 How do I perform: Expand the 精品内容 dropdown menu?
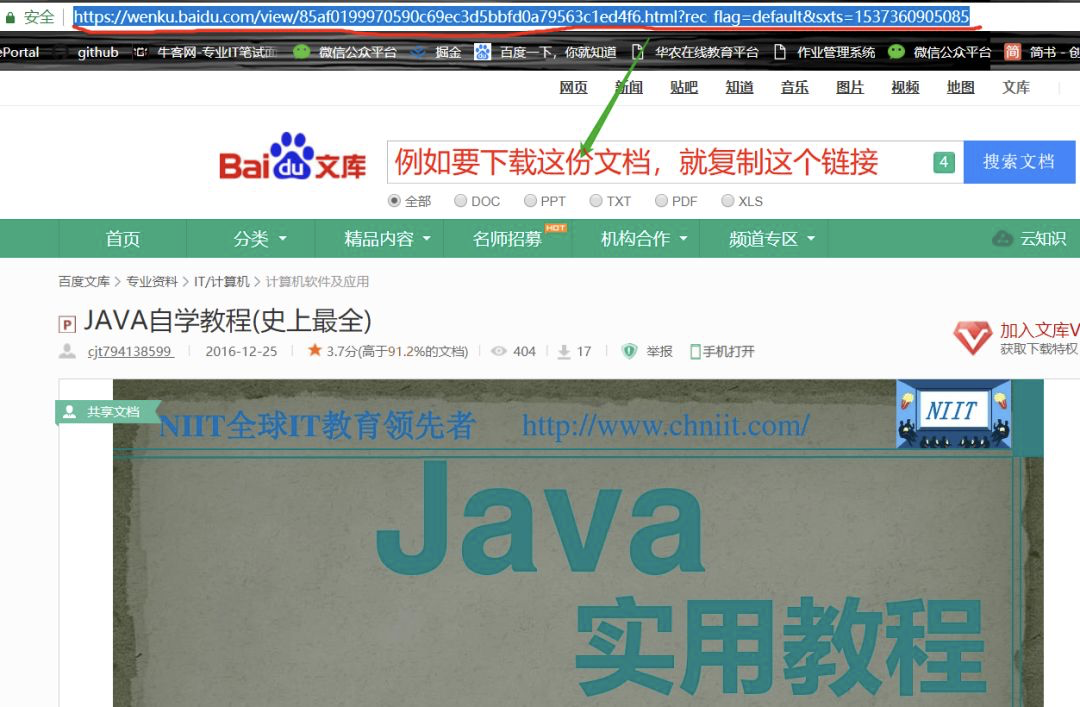tap(387, 238)
